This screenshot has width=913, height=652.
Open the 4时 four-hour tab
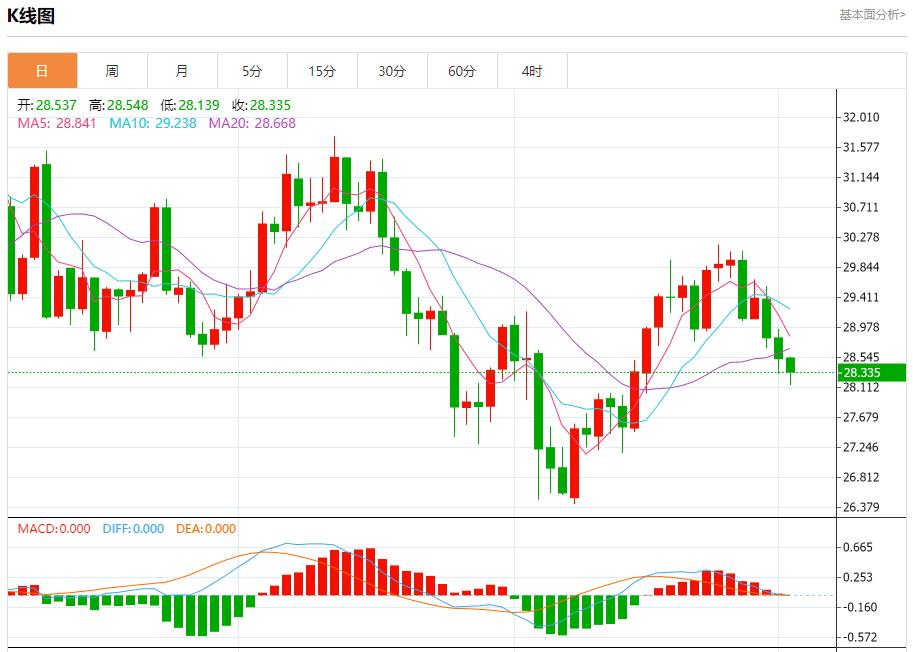click(532, 71)
